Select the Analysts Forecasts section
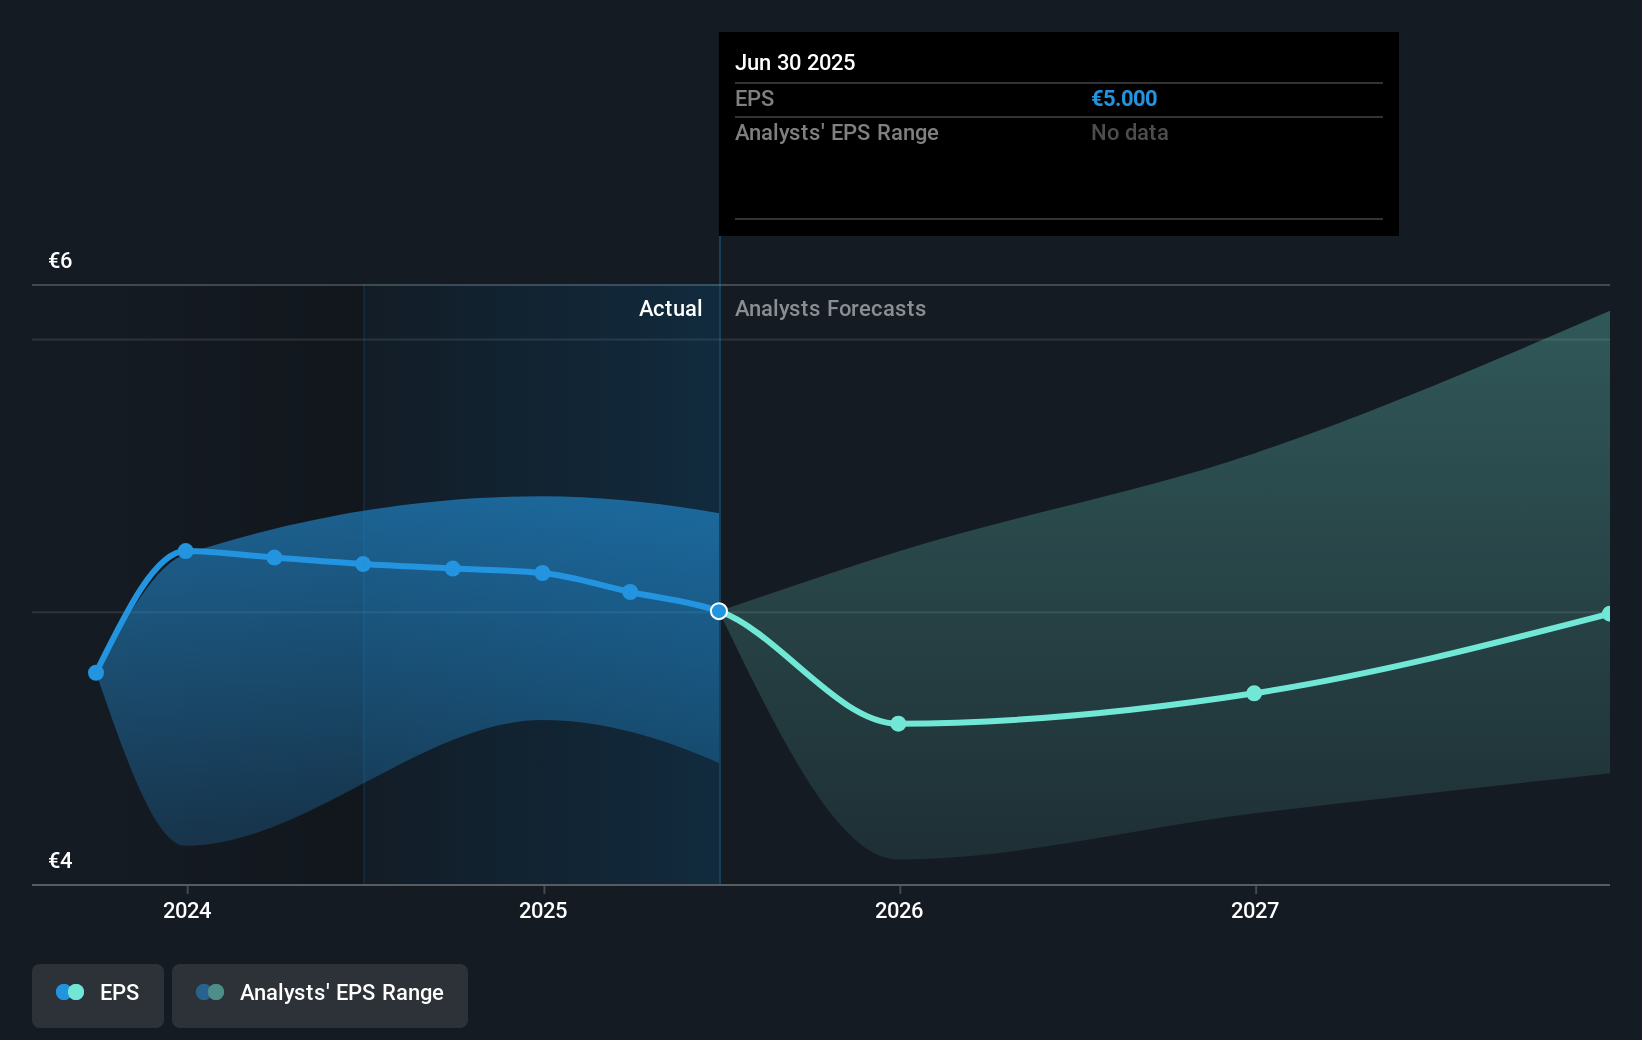 coord(830,309)
